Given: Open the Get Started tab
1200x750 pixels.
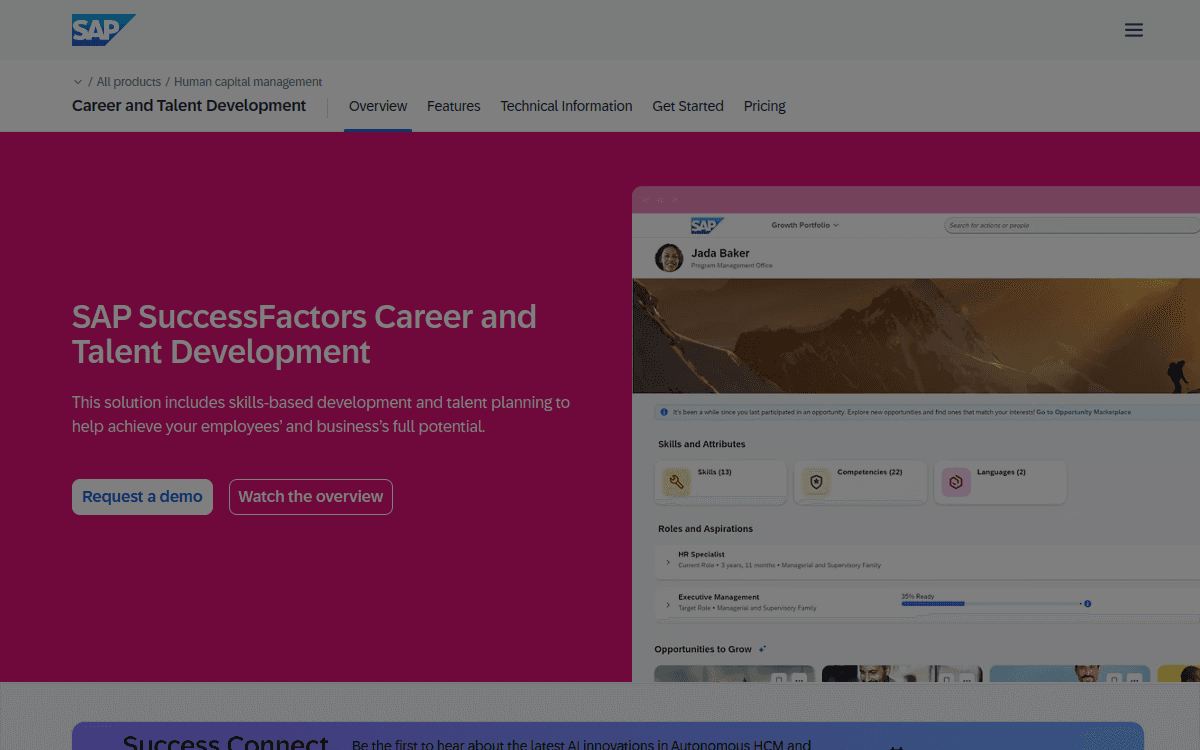Looking at the screenshot, I should coord(688,106).
